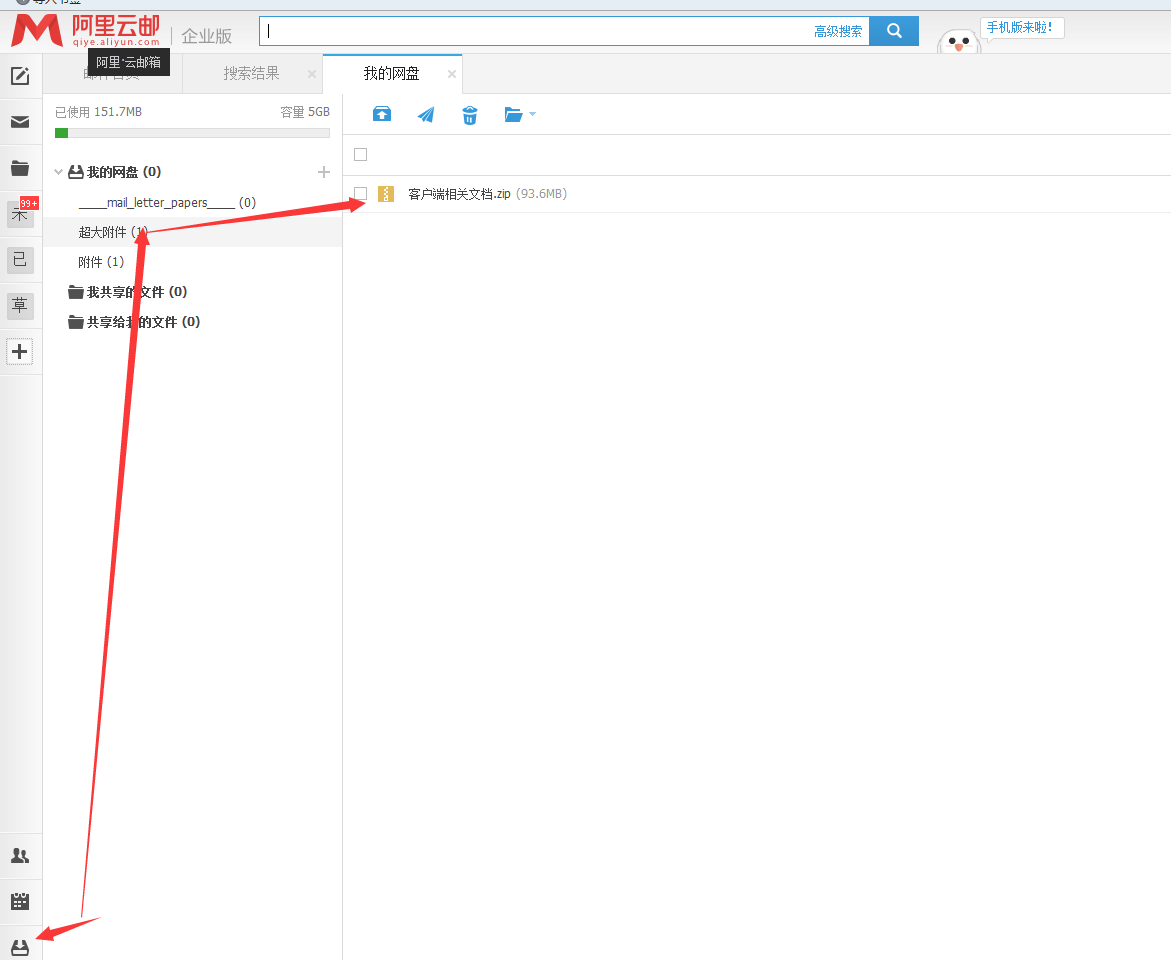
Task: Click the upload file toolbar icon
Action: tap(382, 114)
